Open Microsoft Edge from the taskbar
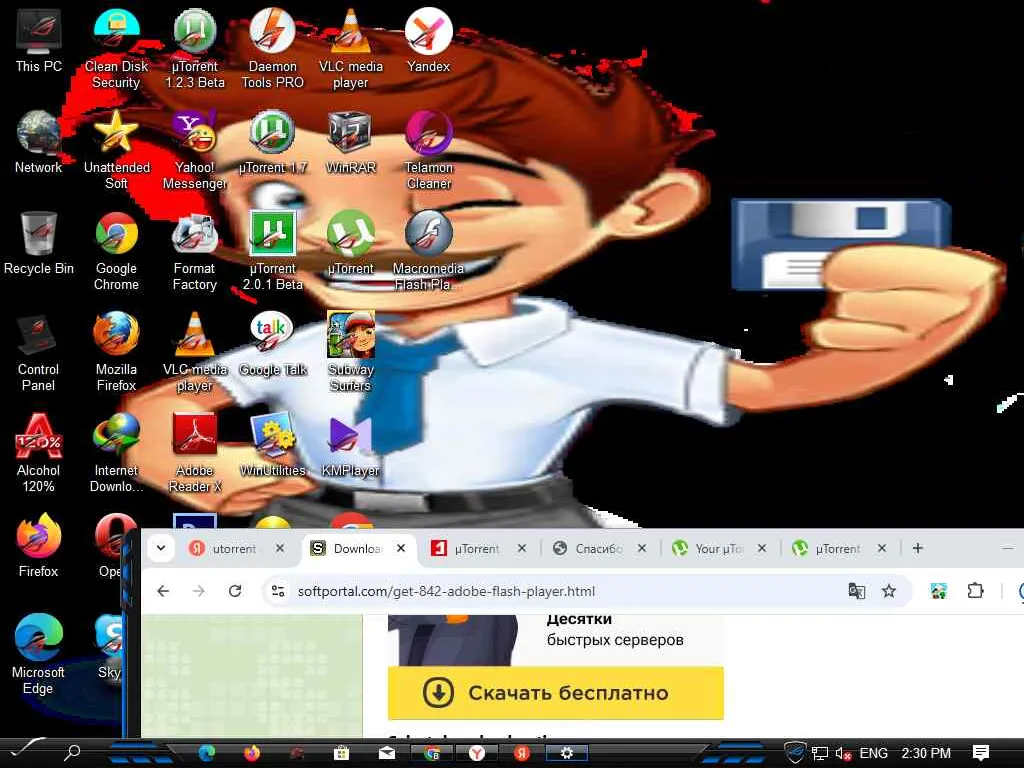The image size is (1024, 768). [206, 754]
